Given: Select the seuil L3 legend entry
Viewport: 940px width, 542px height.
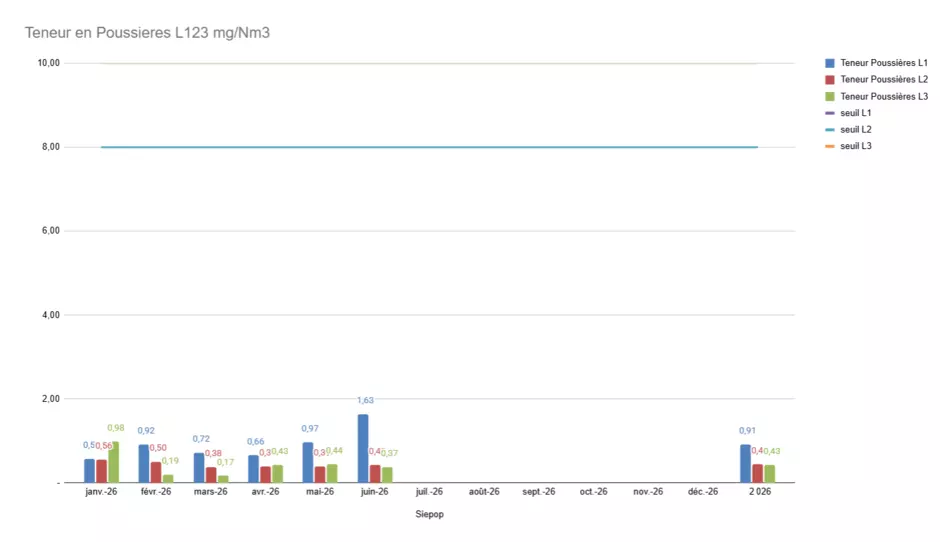Looking at the screenshot, I should [x=848, y=146].
